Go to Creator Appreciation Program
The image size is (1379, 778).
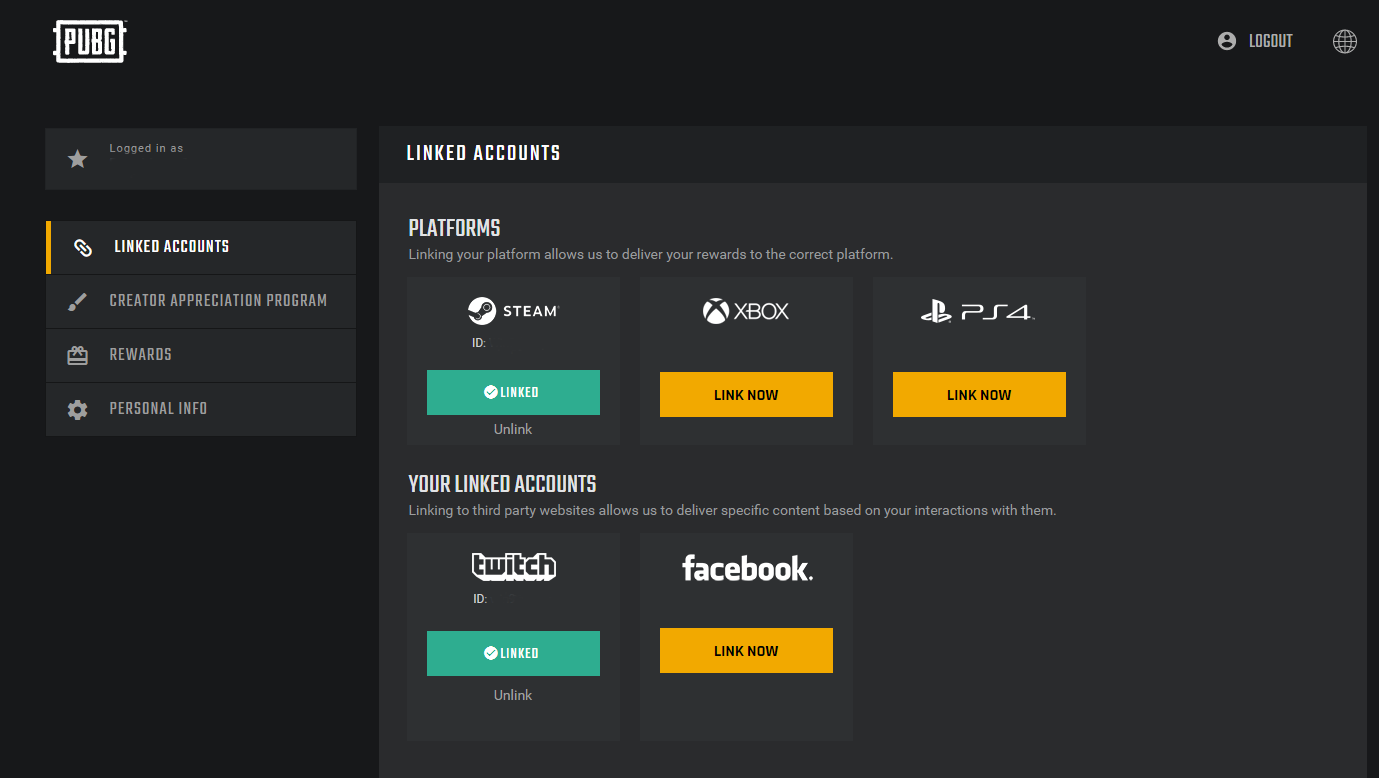[218, 301]
